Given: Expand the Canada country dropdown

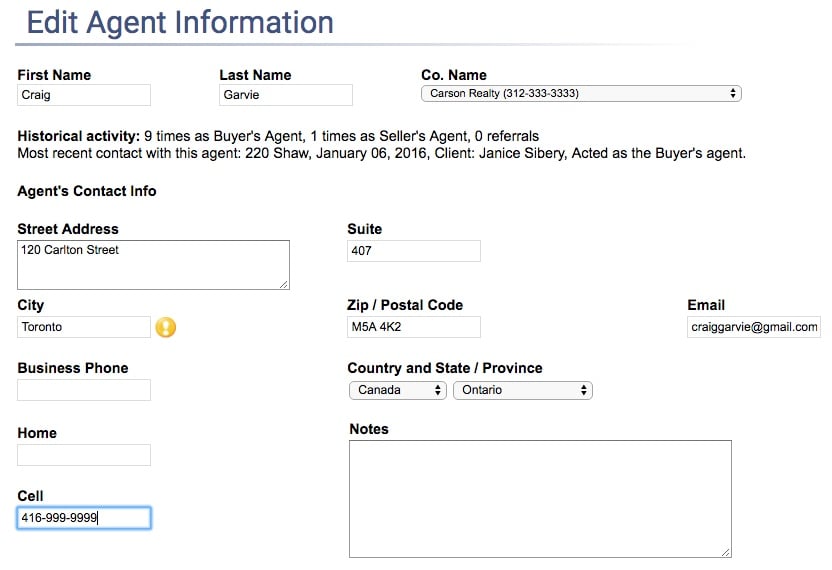Looking at the screenshot, I should (x=398, y=390).
